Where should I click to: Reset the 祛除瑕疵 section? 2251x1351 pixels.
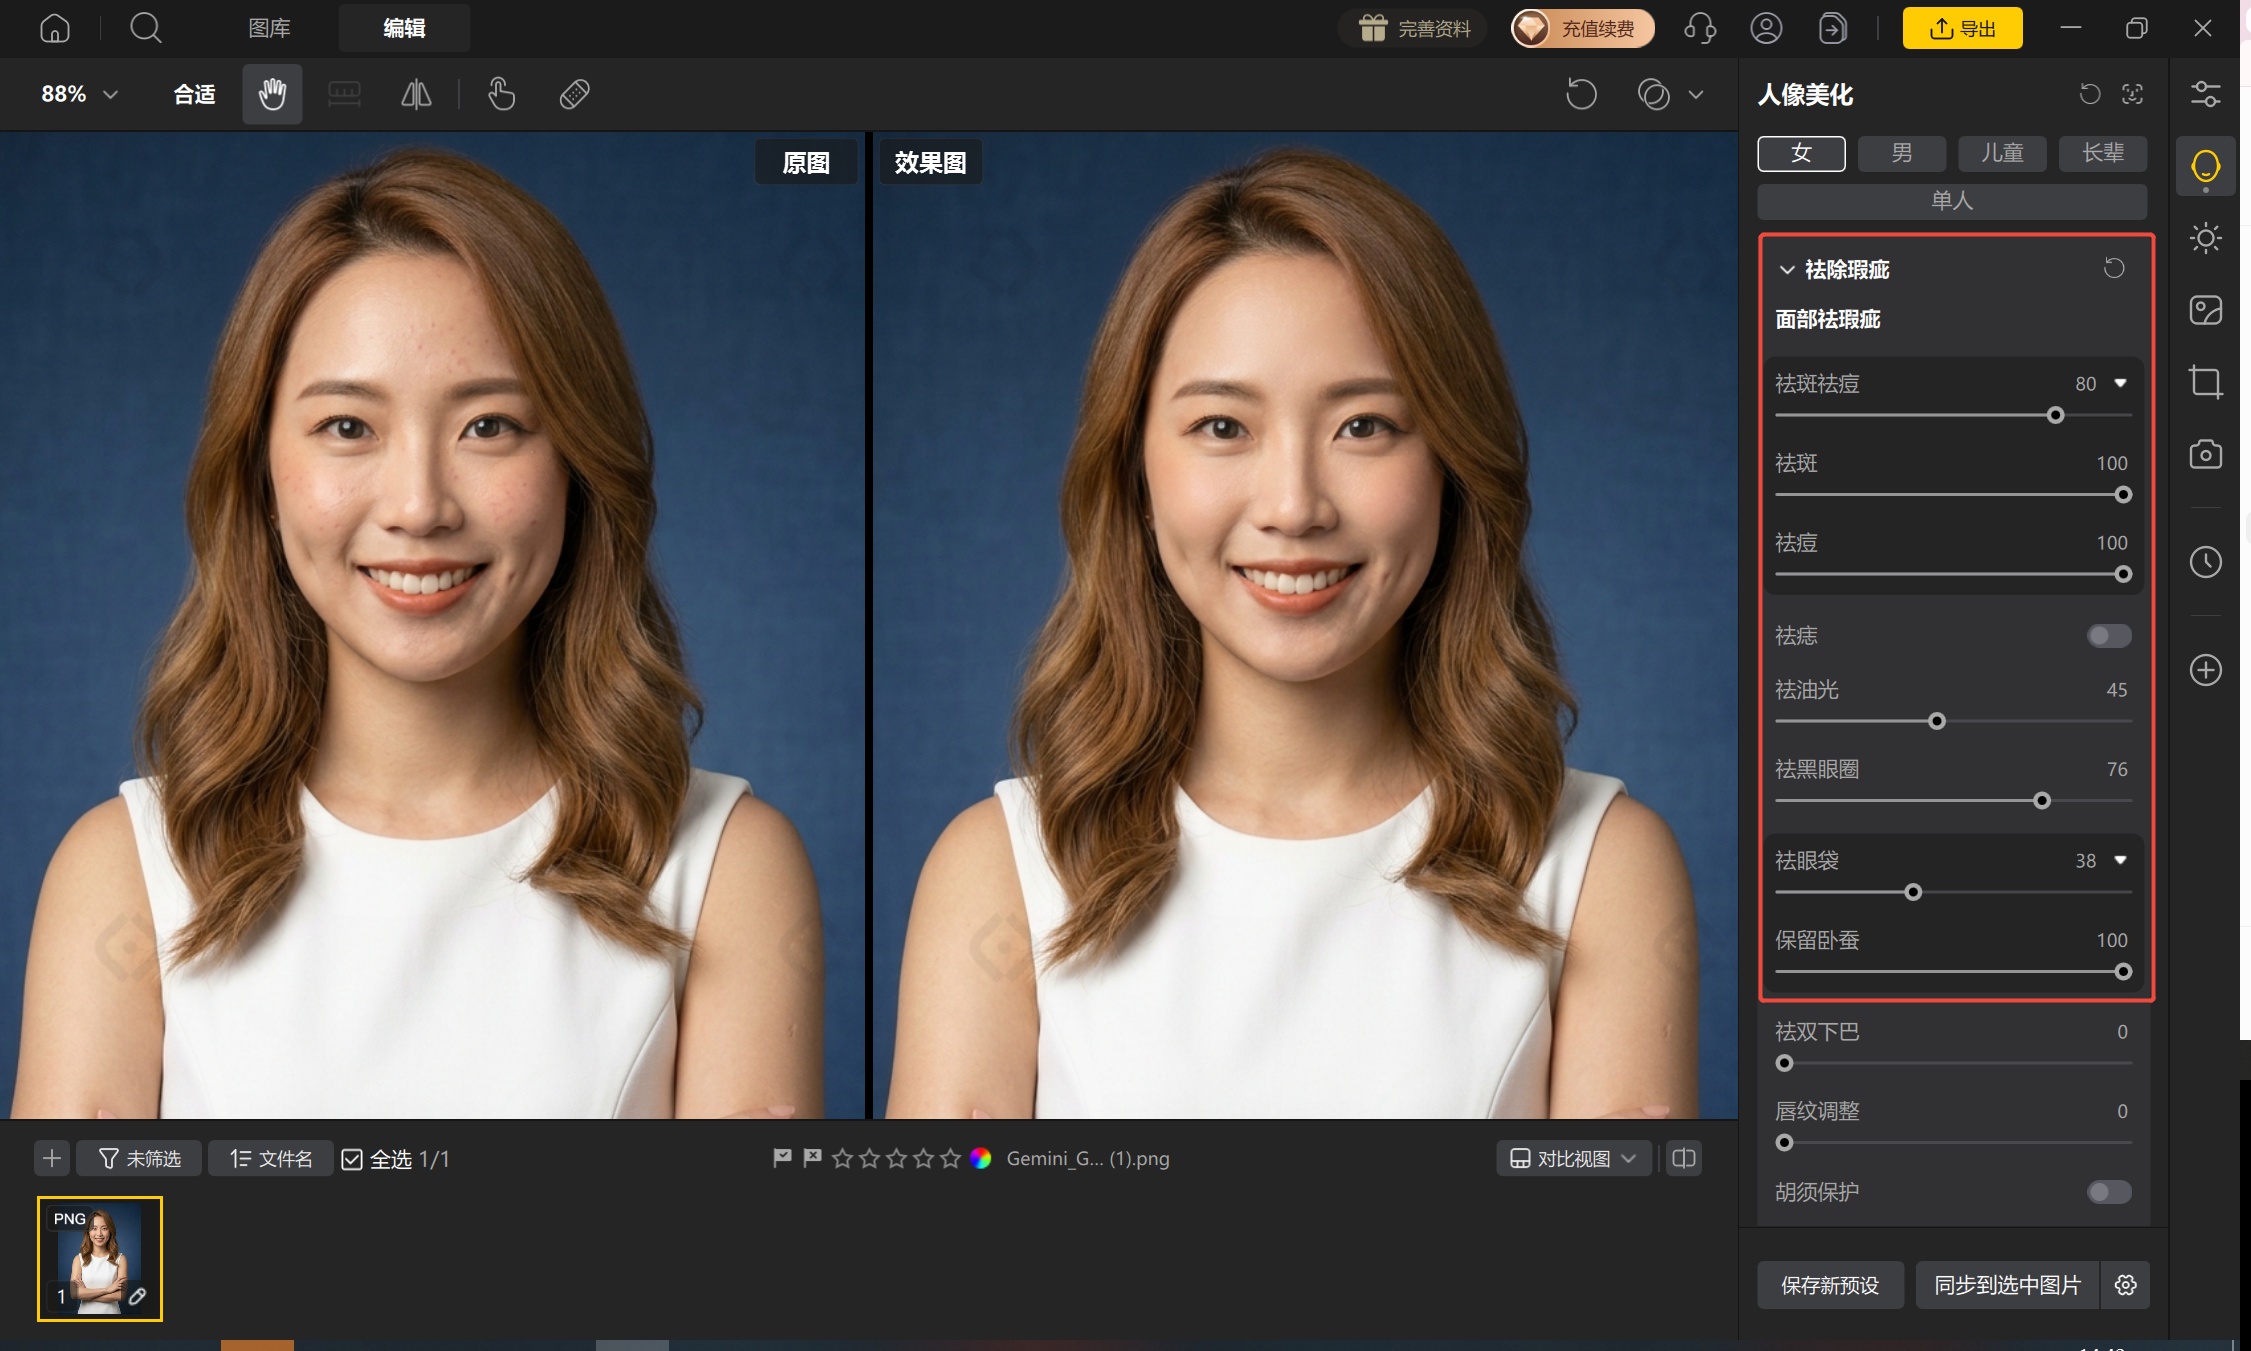[x=2114, y=268]
